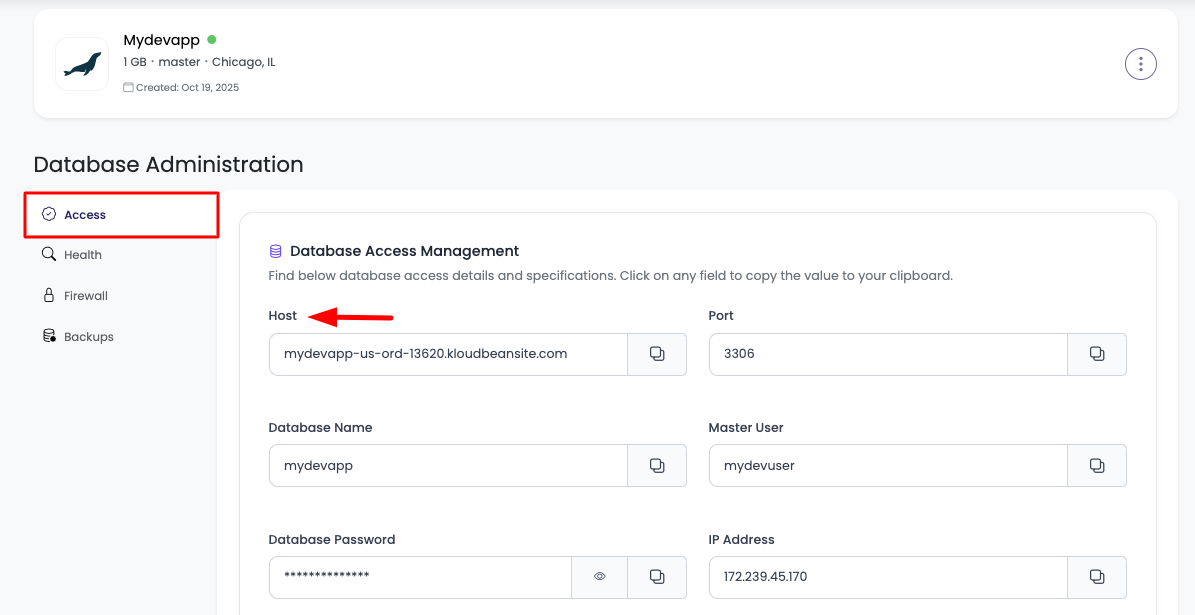Switch to the Health section
This screenshot has height=615, width=1195.
85,254
